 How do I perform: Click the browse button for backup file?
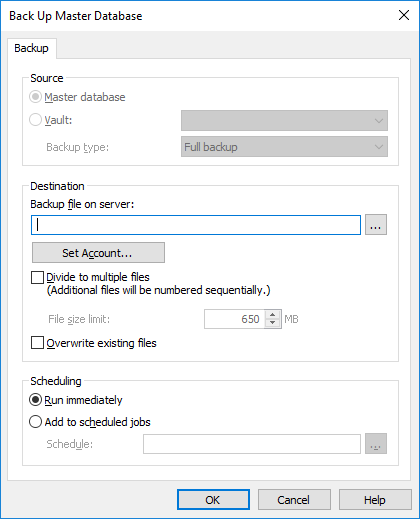[376, 225]
